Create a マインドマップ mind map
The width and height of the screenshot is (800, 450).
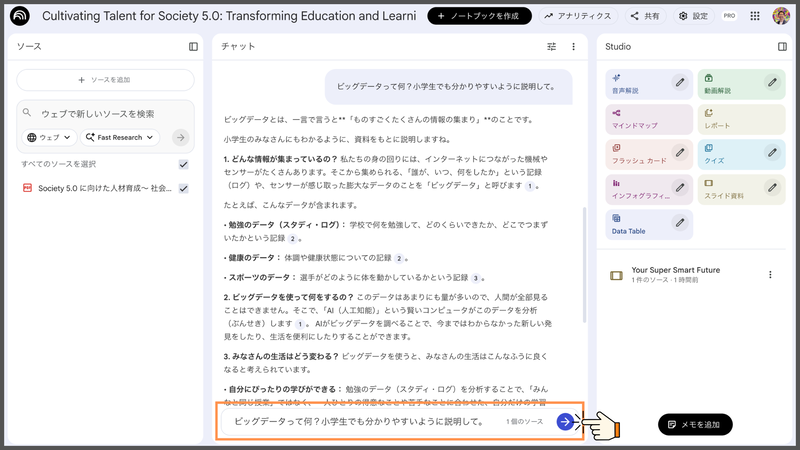pyautogui.click(x=649, y=119)
